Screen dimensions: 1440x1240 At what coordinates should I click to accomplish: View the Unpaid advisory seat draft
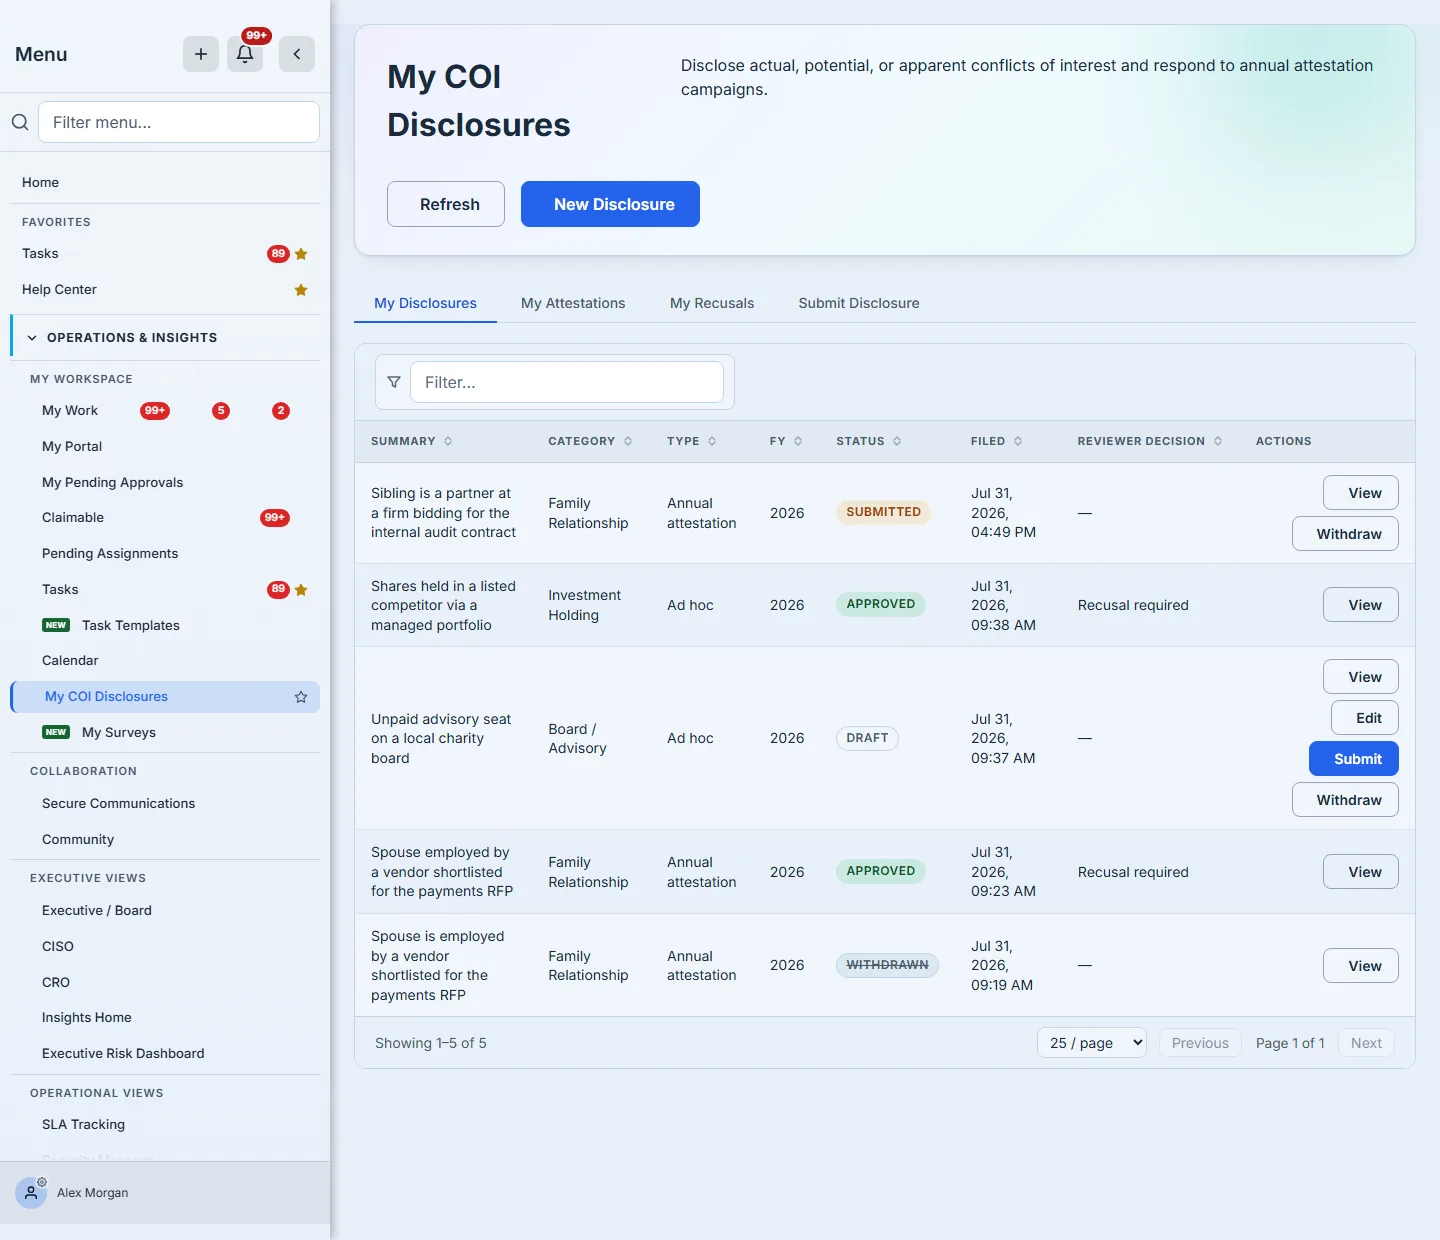pyautogui.click(x=1360, y=677)
